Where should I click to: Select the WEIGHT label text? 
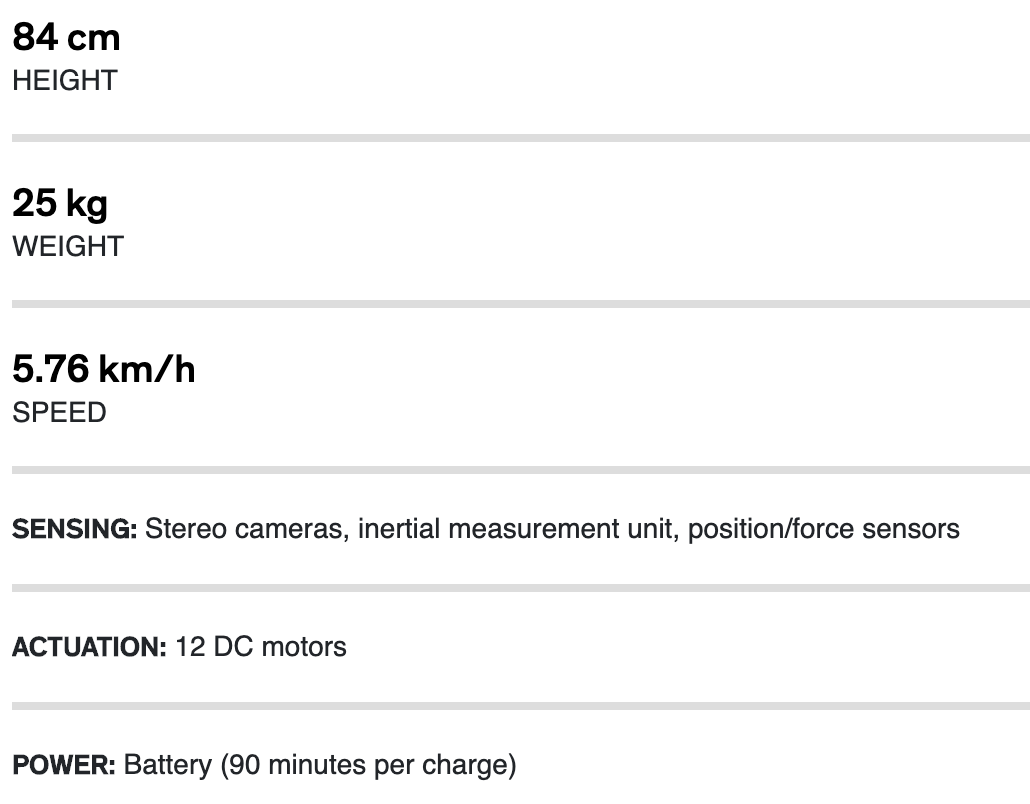(67, 246)
